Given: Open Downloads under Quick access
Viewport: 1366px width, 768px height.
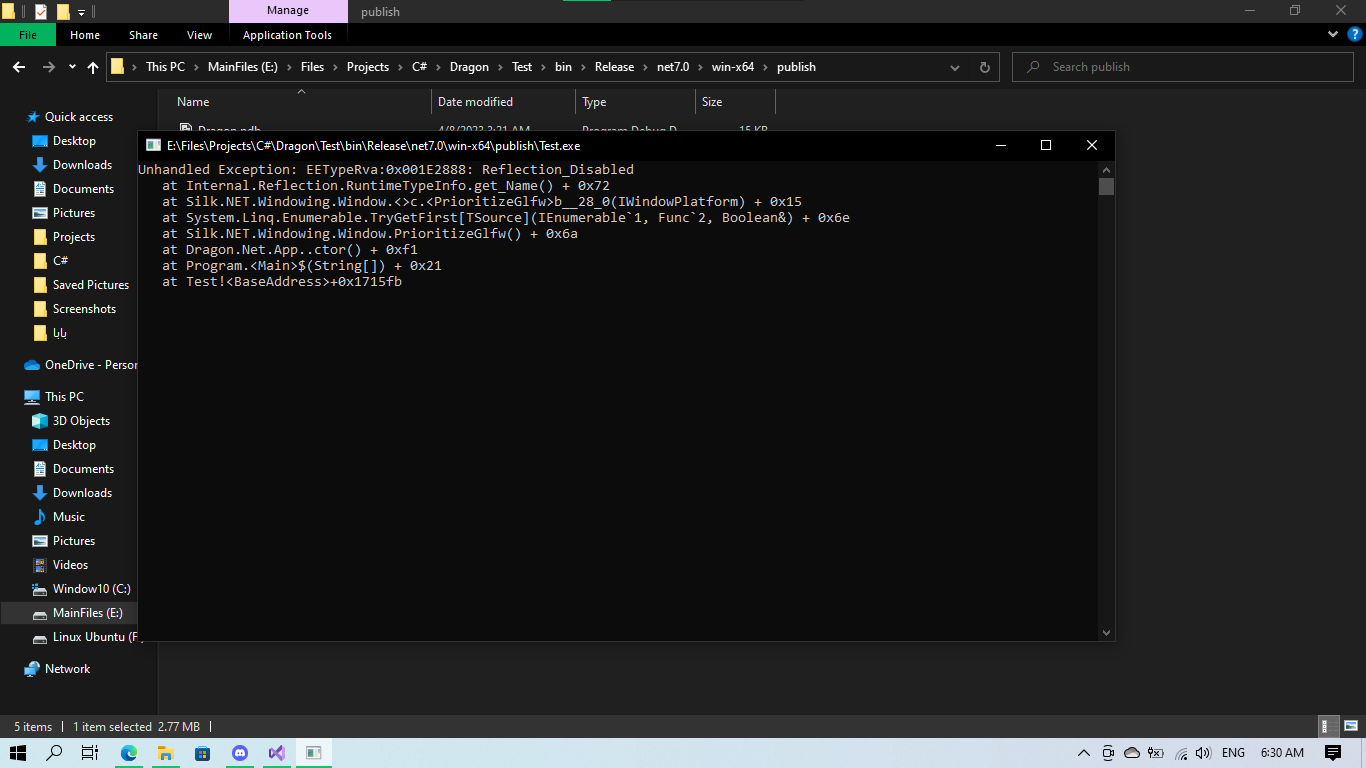Looking at the screenshot, I should pyautogui.click(x=82, y=165).
